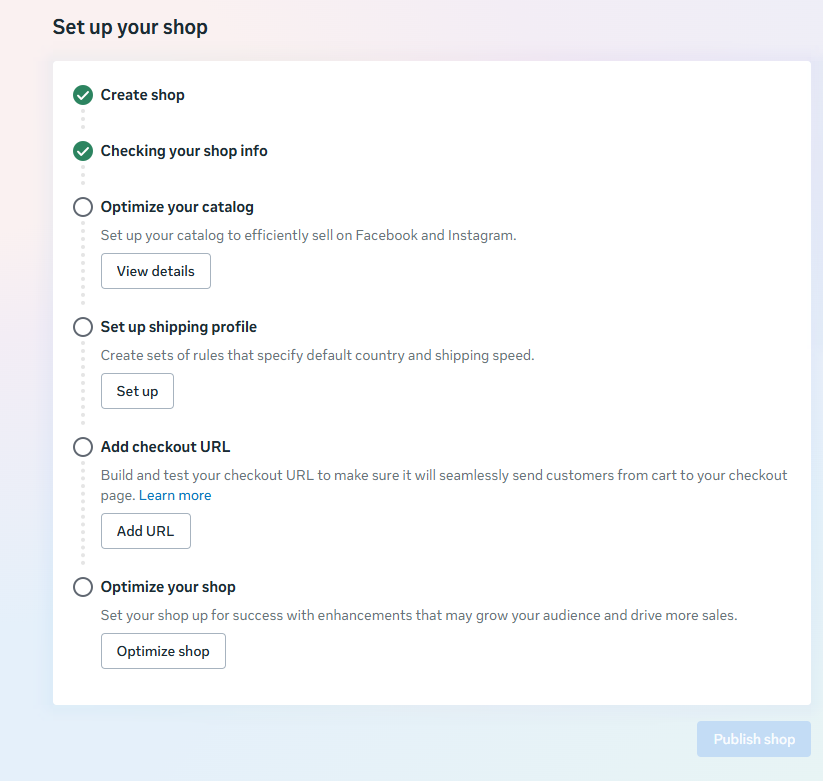Select the empty circle beside Optimize your shop
This screenshot has width=823, height=781.
pyautogui.click(x=83, y=587)
